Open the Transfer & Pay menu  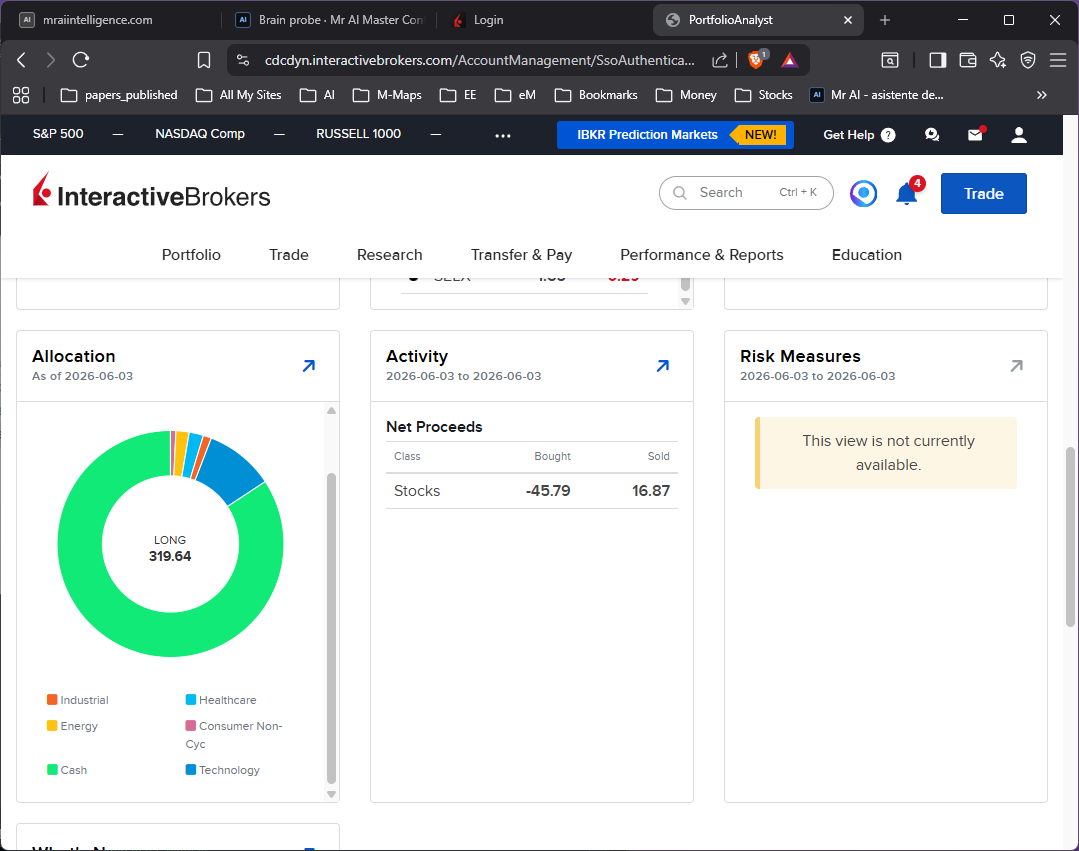point(522,255)
